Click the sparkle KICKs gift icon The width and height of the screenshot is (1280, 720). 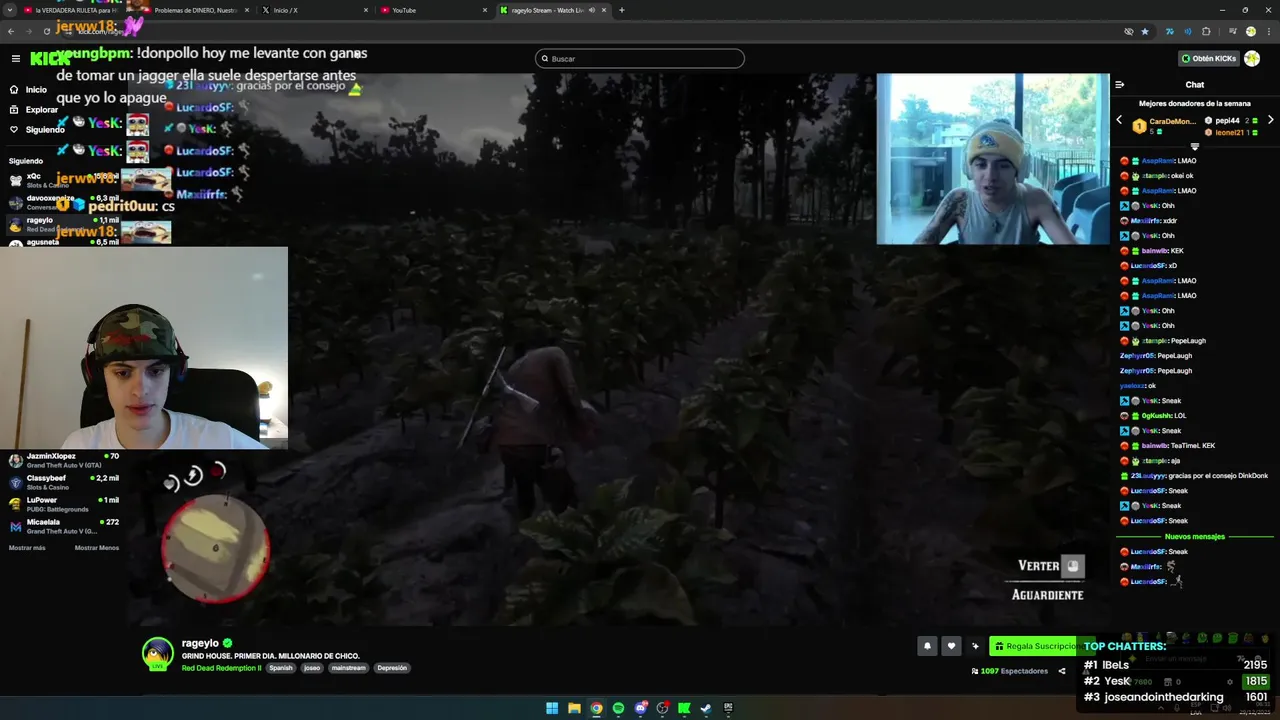click(975, 646)
